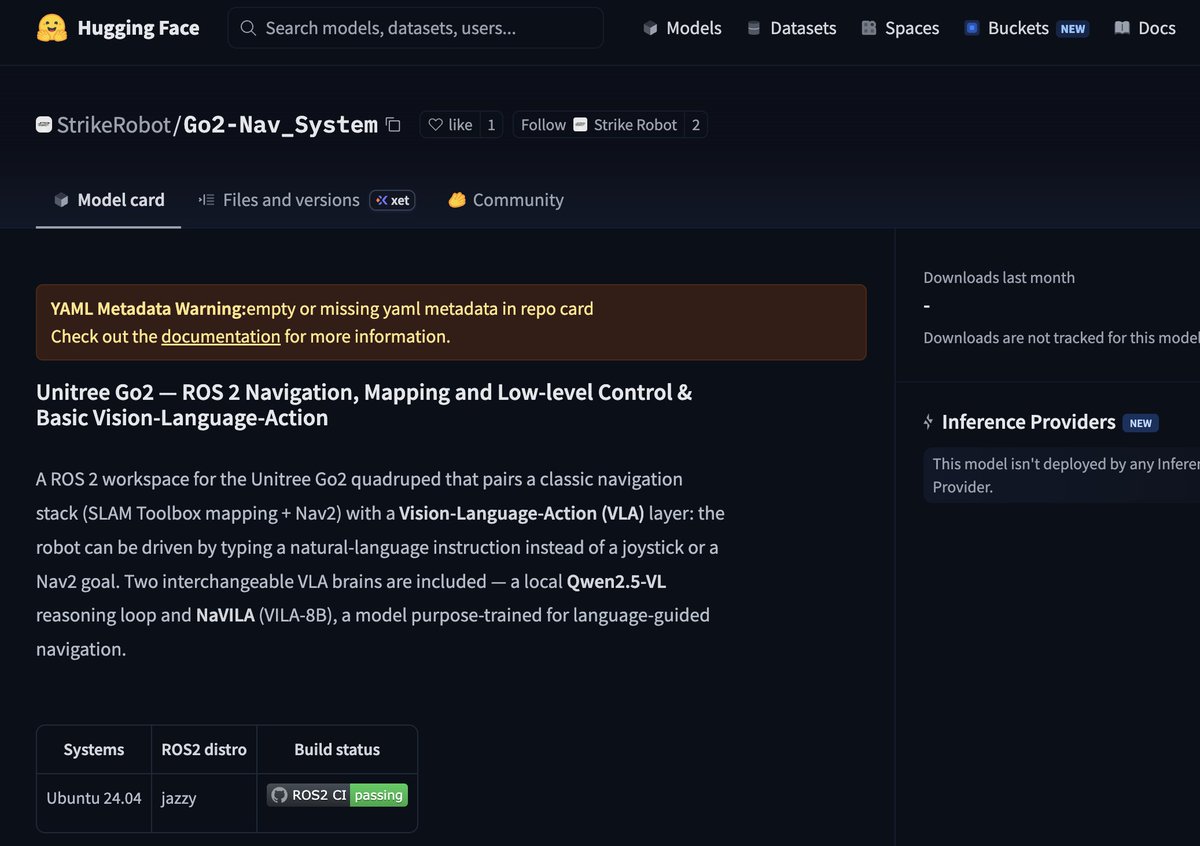Click the Unitree Go2 README heading
The image size is (1200, 846).
tap(364, 405)
